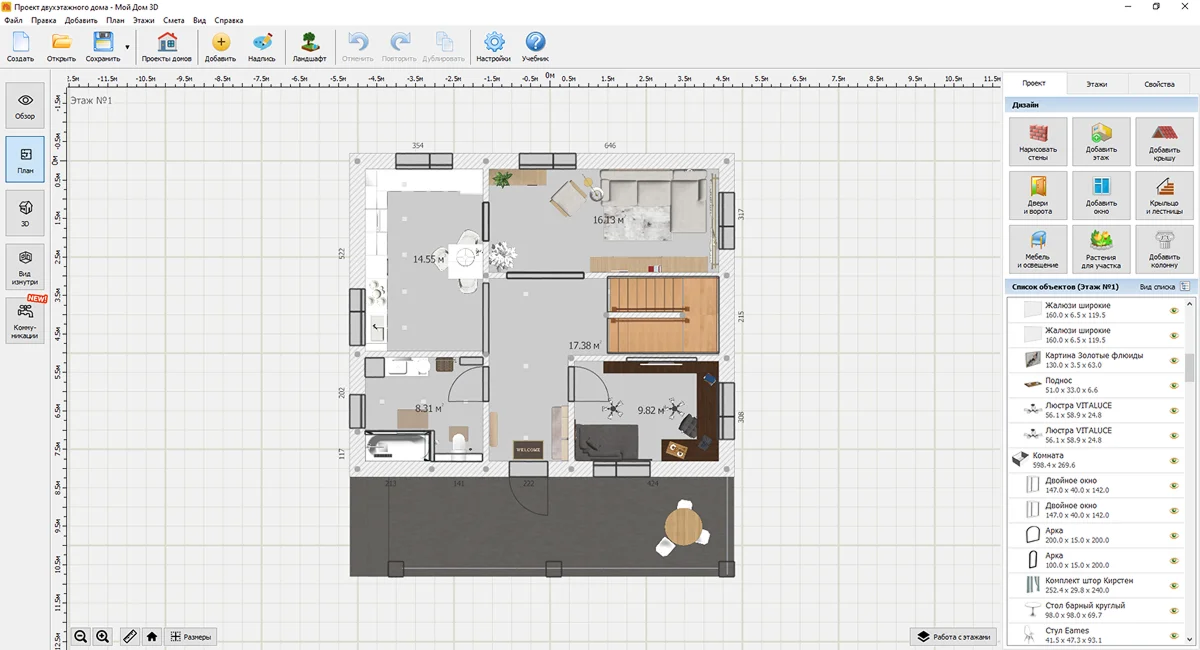Open the Учебник help tutorial

click(535, 47)
